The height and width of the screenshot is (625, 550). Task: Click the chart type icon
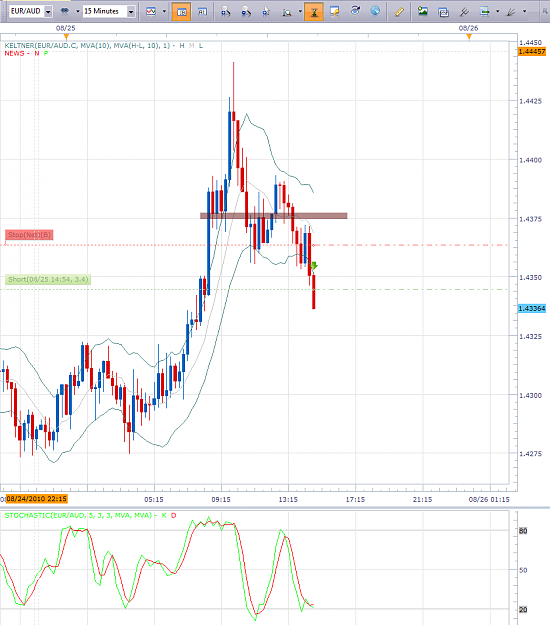(151, 11)
